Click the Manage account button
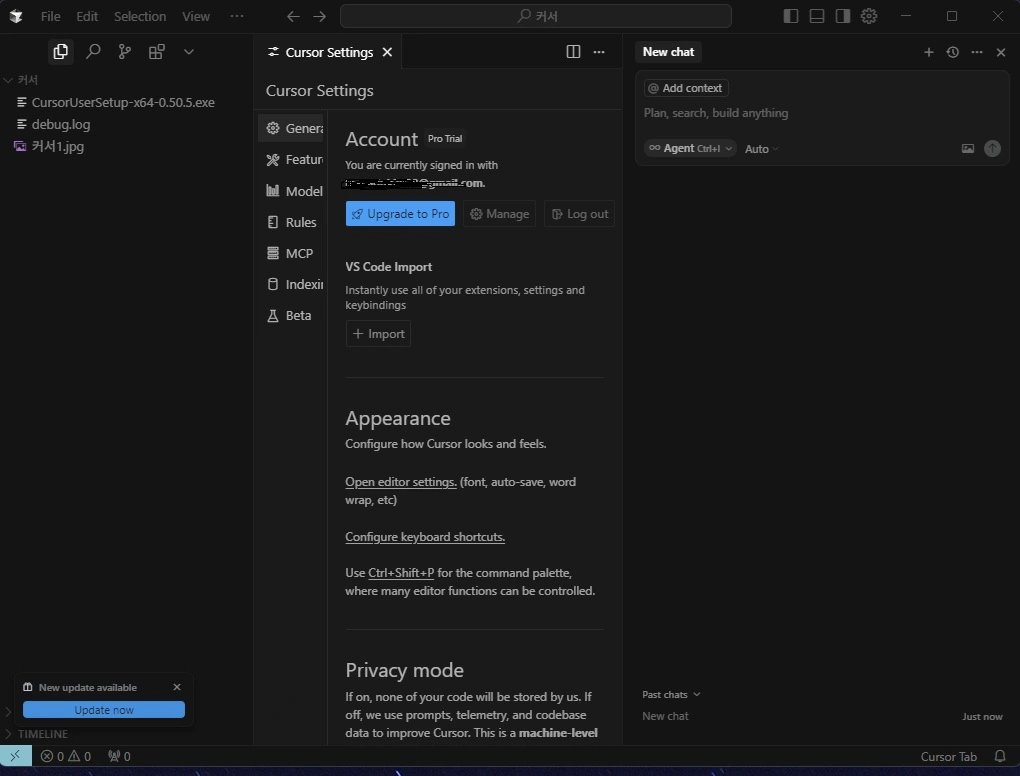Image resolution: width=1020 pixels, height=776 pixels. point(499,214)
